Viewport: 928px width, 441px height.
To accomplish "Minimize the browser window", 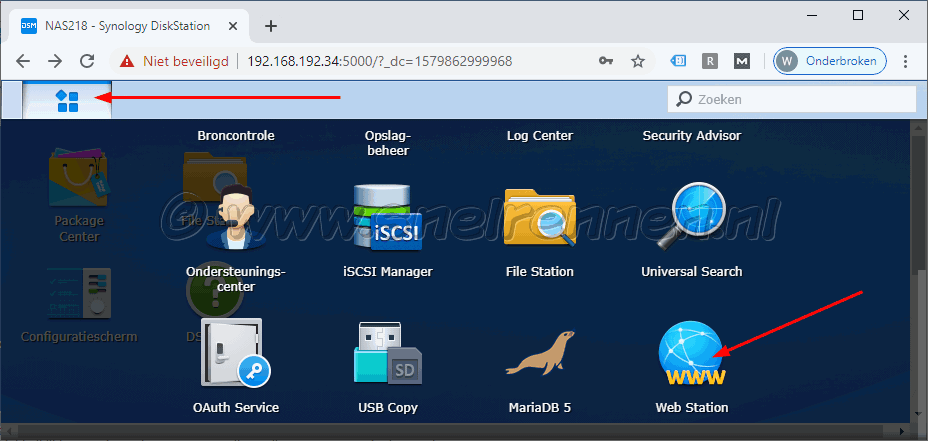I will [x=812, y=16].
